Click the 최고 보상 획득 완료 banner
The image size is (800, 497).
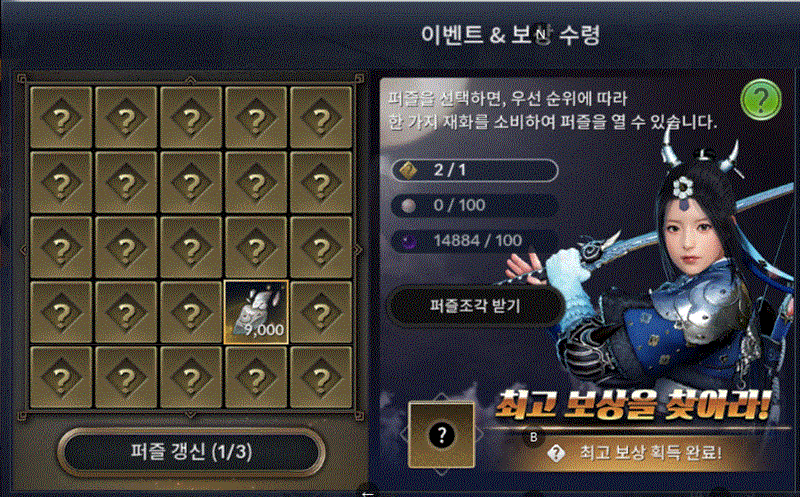point(635,453)
